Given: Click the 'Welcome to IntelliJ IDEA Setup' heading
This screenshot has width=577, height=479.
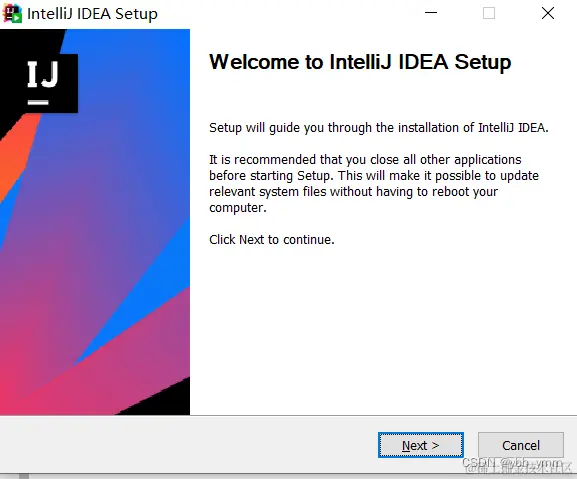Looking at the screenshot, I should (x=360, y=62).
